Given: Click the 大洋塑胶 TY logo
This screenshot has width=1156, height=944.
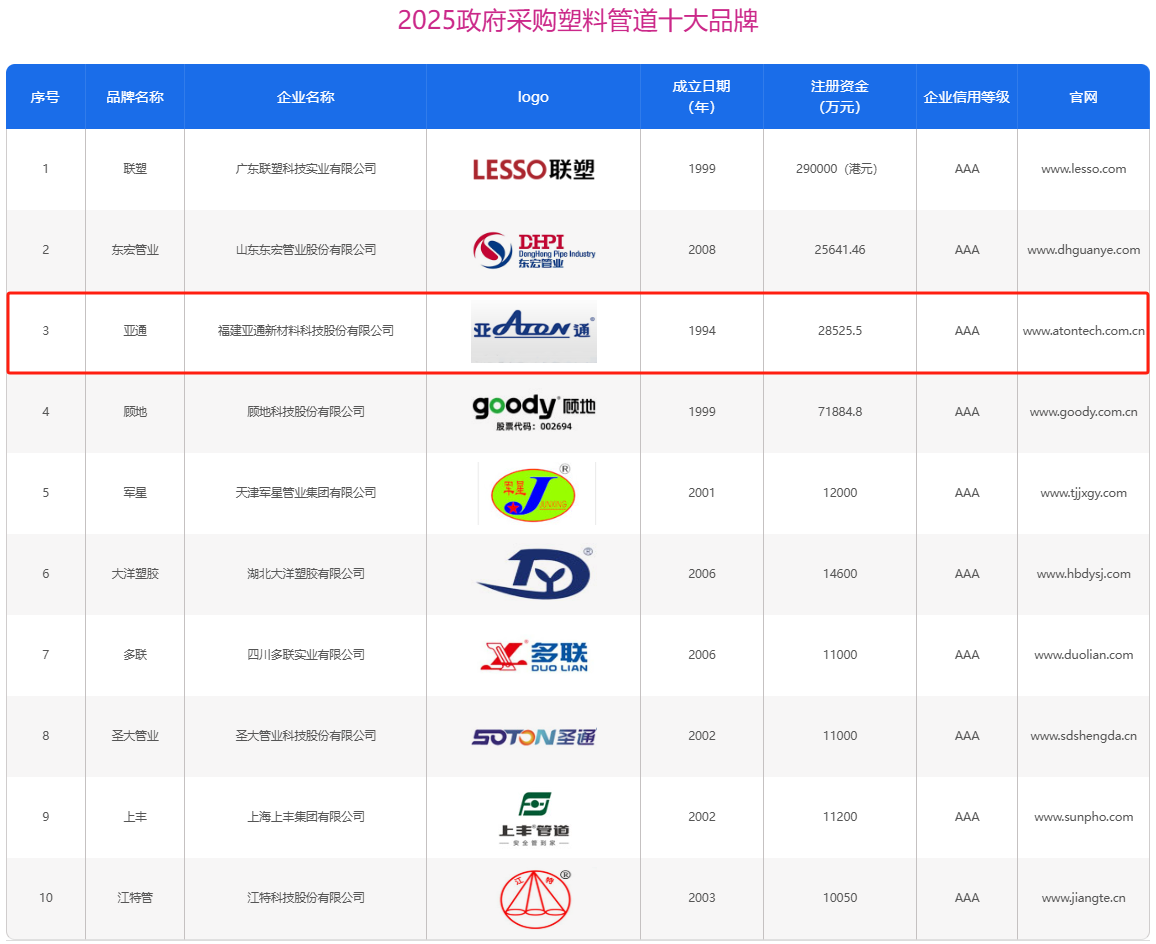Looking at the screenshot, I should point(533,574).
